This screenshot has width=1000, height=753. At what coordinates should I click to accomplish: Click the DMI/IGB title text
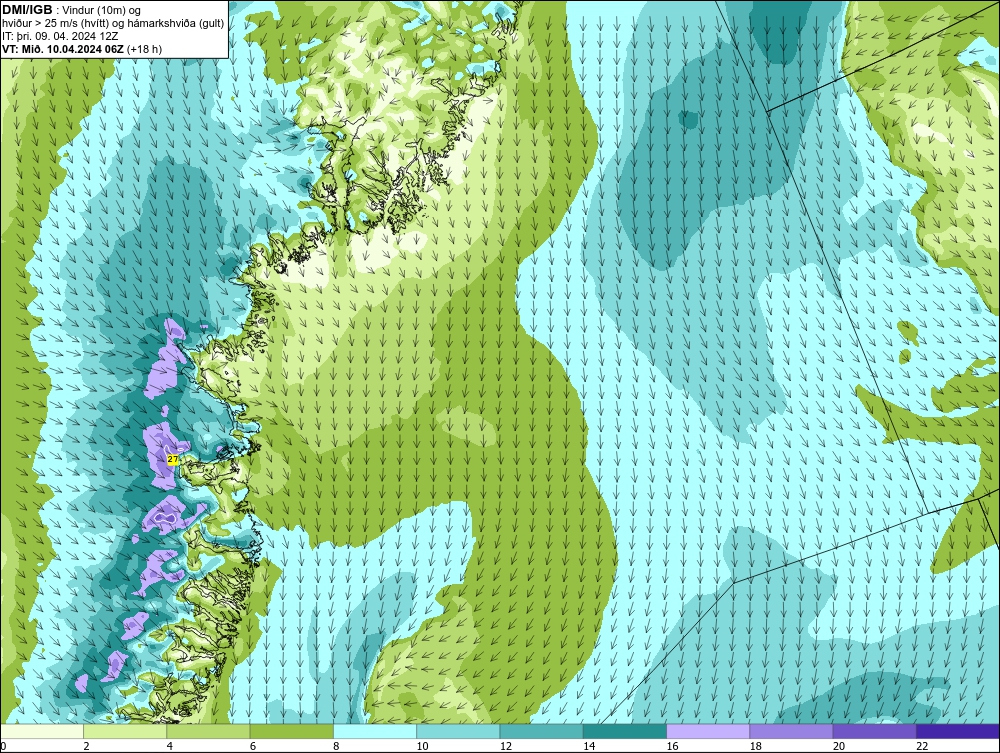click(27, 10)
